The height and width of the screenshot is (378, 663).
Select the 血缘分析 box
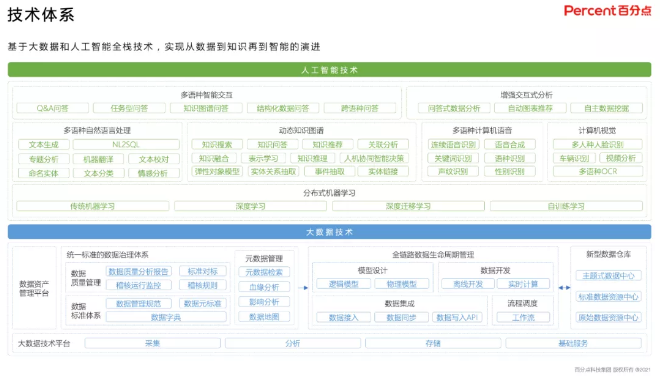[x=264, y=287]
